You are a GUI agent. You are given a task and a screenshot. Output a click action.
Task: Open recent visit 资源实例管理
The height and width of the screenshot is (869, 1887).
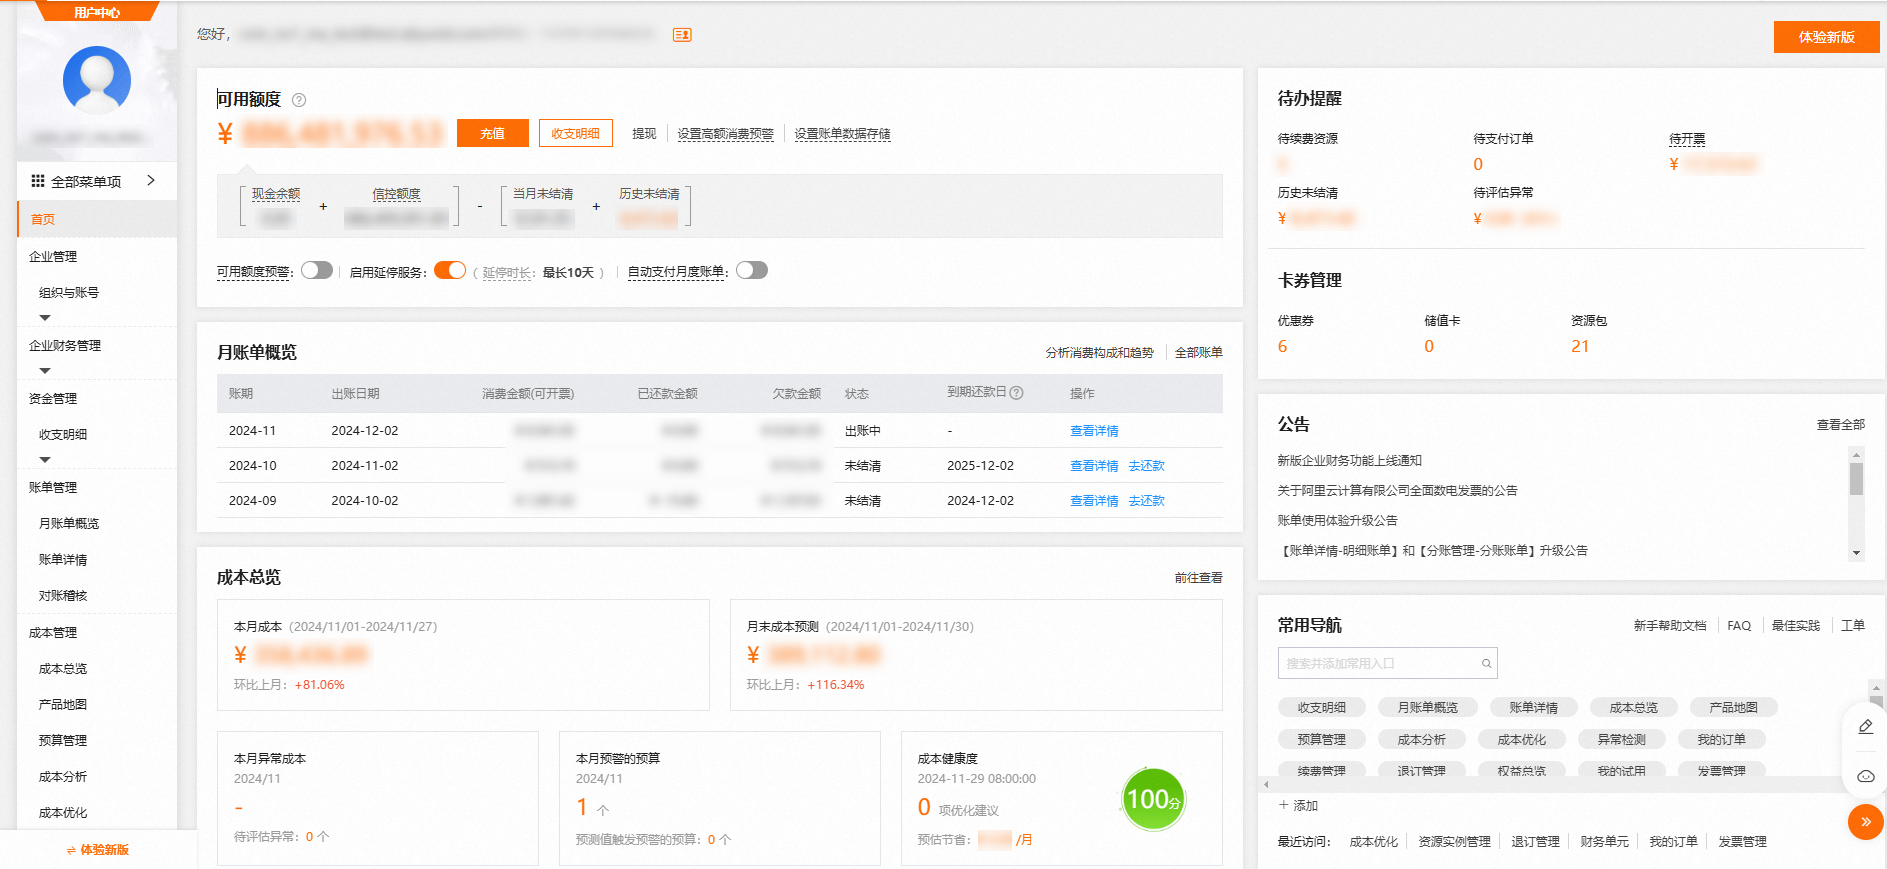click(x=1454, y=842)
